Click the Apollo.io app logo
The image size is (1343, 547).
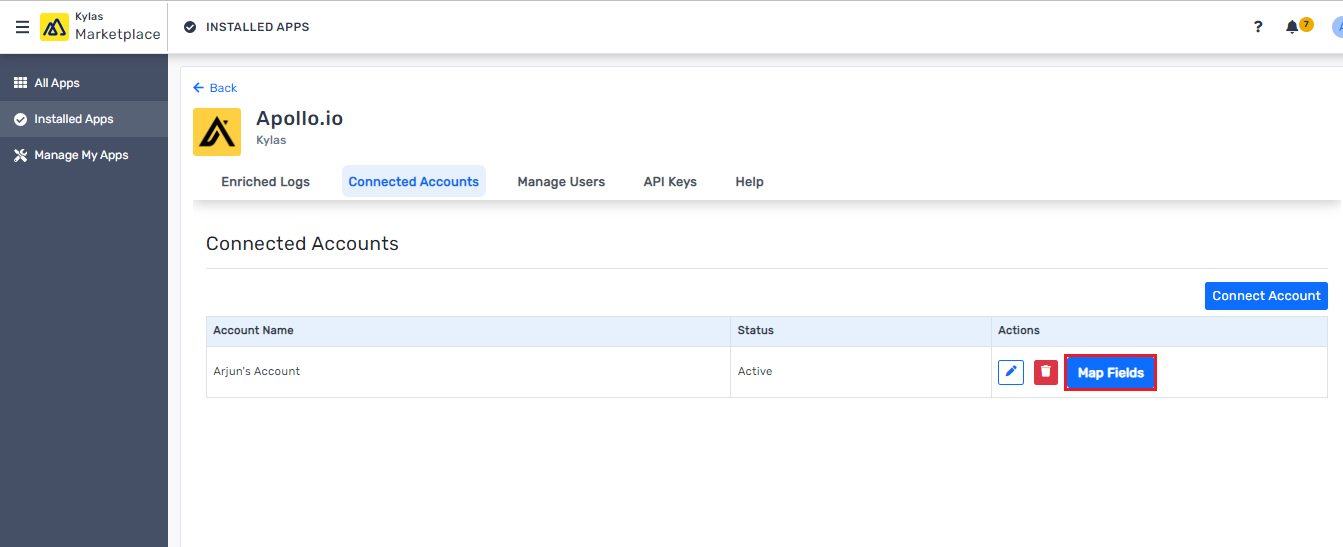[x=217, y=132]
